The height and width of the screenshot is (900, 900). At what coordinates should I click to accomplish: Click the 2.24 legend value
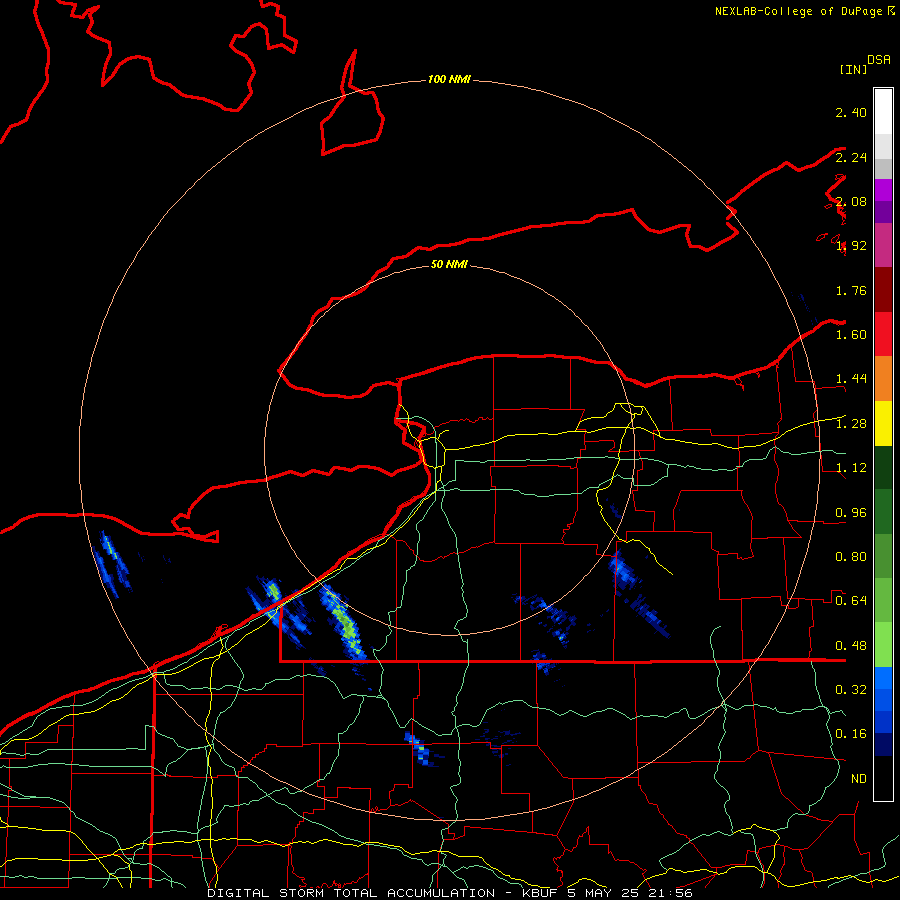851,157
